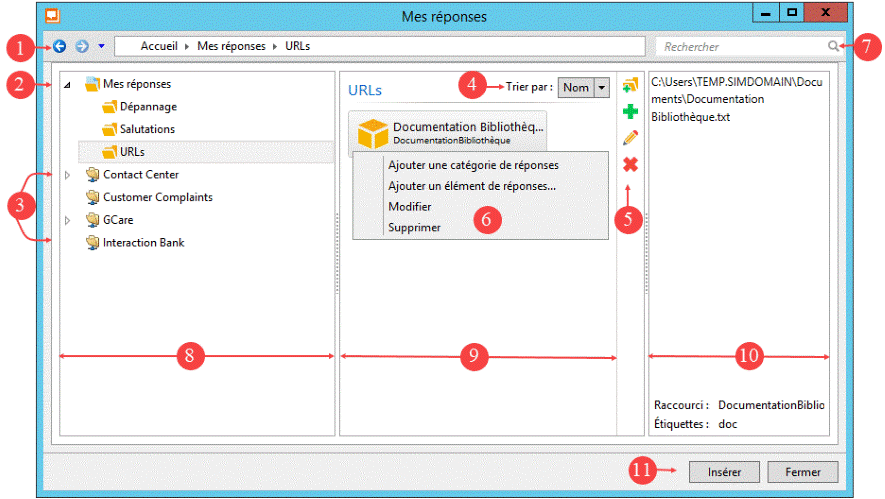The image size is (885, 499).
Task: Select Supprimer in the context menu
Action: tap(414, 227)
